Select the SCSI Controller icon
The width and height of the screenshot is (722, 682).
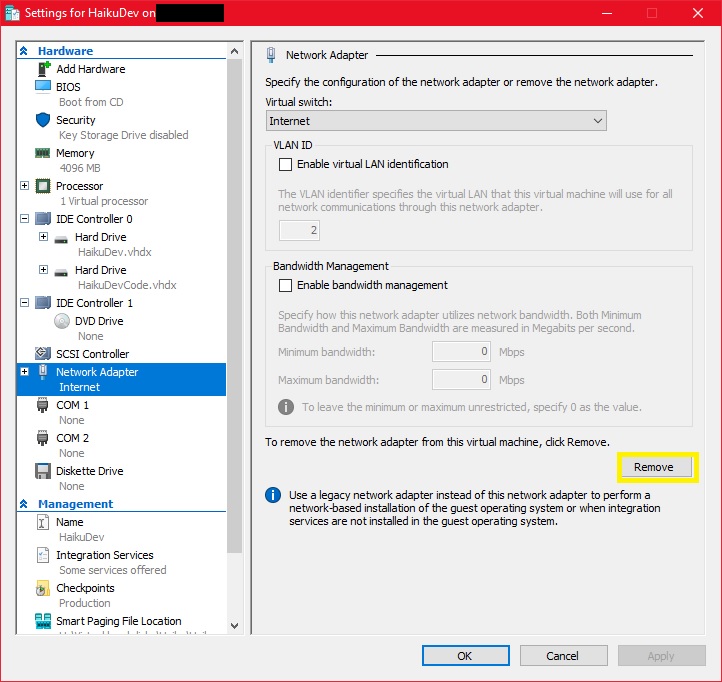click(x=43, y=354)
